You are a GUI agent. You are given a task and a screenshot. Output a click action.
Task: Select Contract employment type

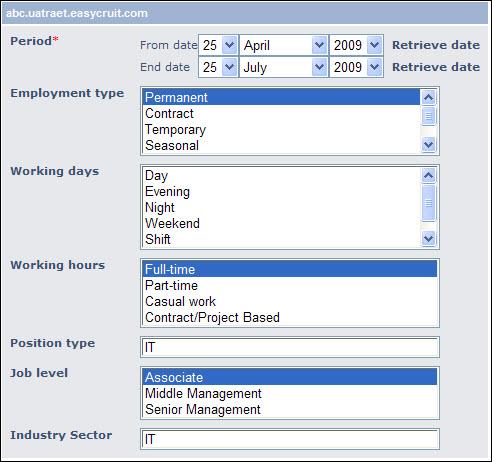(x=281, y=113)
